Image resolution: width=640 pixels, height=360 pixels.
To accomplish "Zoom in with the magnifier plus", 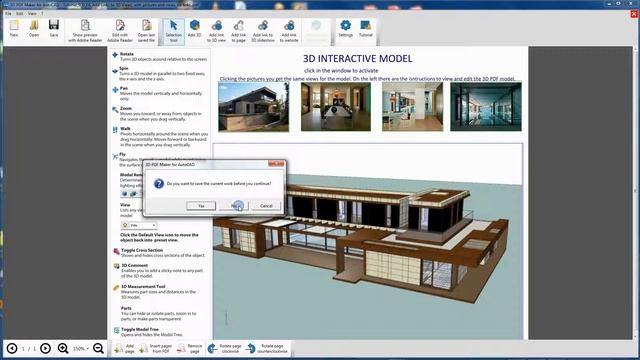I will 63,349.
